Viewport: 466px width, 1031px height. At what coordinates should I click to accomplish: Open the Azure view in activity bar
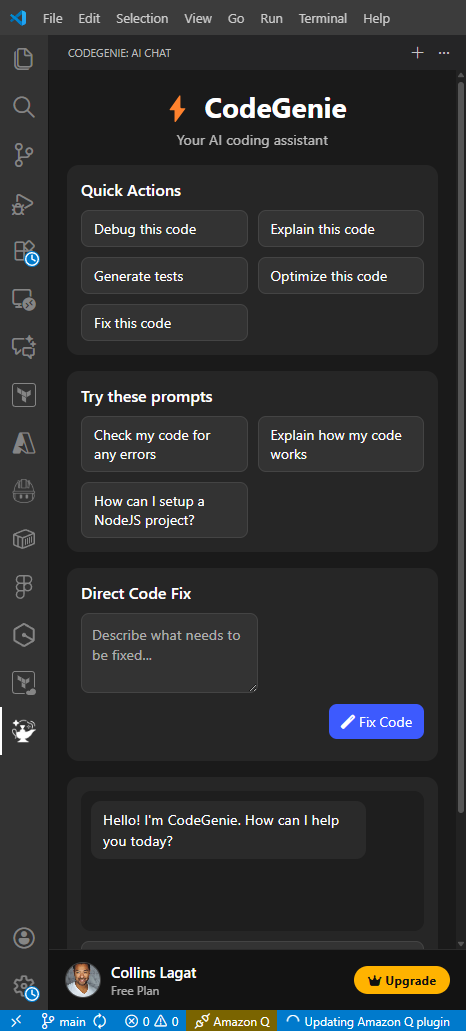[x=24, y=443]
